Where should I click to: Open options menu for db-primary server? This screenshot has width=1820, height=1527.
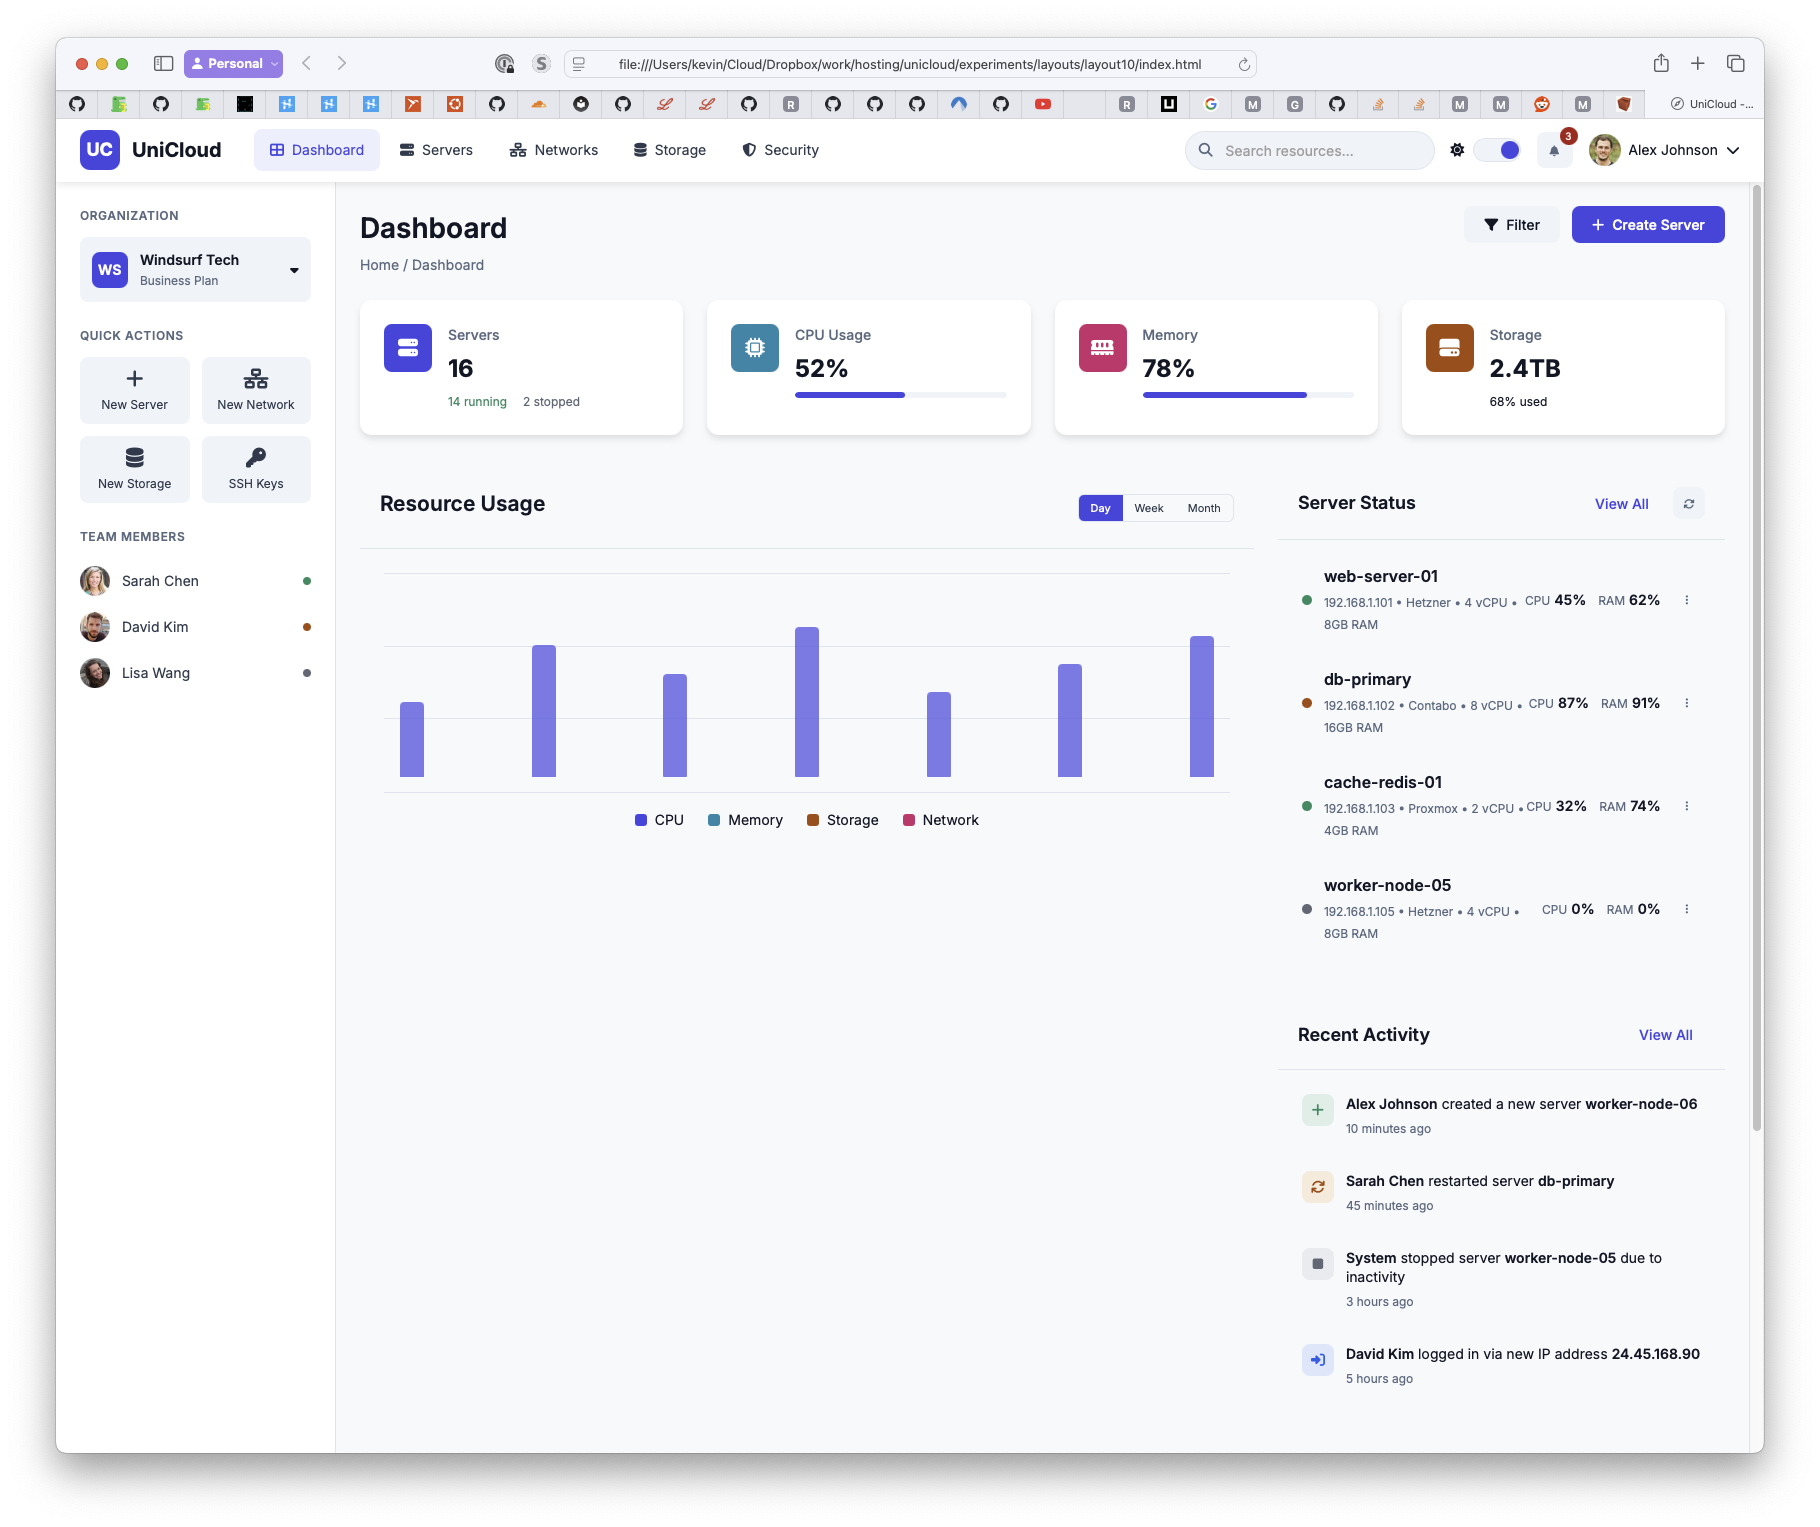[x=1687, y=703]
